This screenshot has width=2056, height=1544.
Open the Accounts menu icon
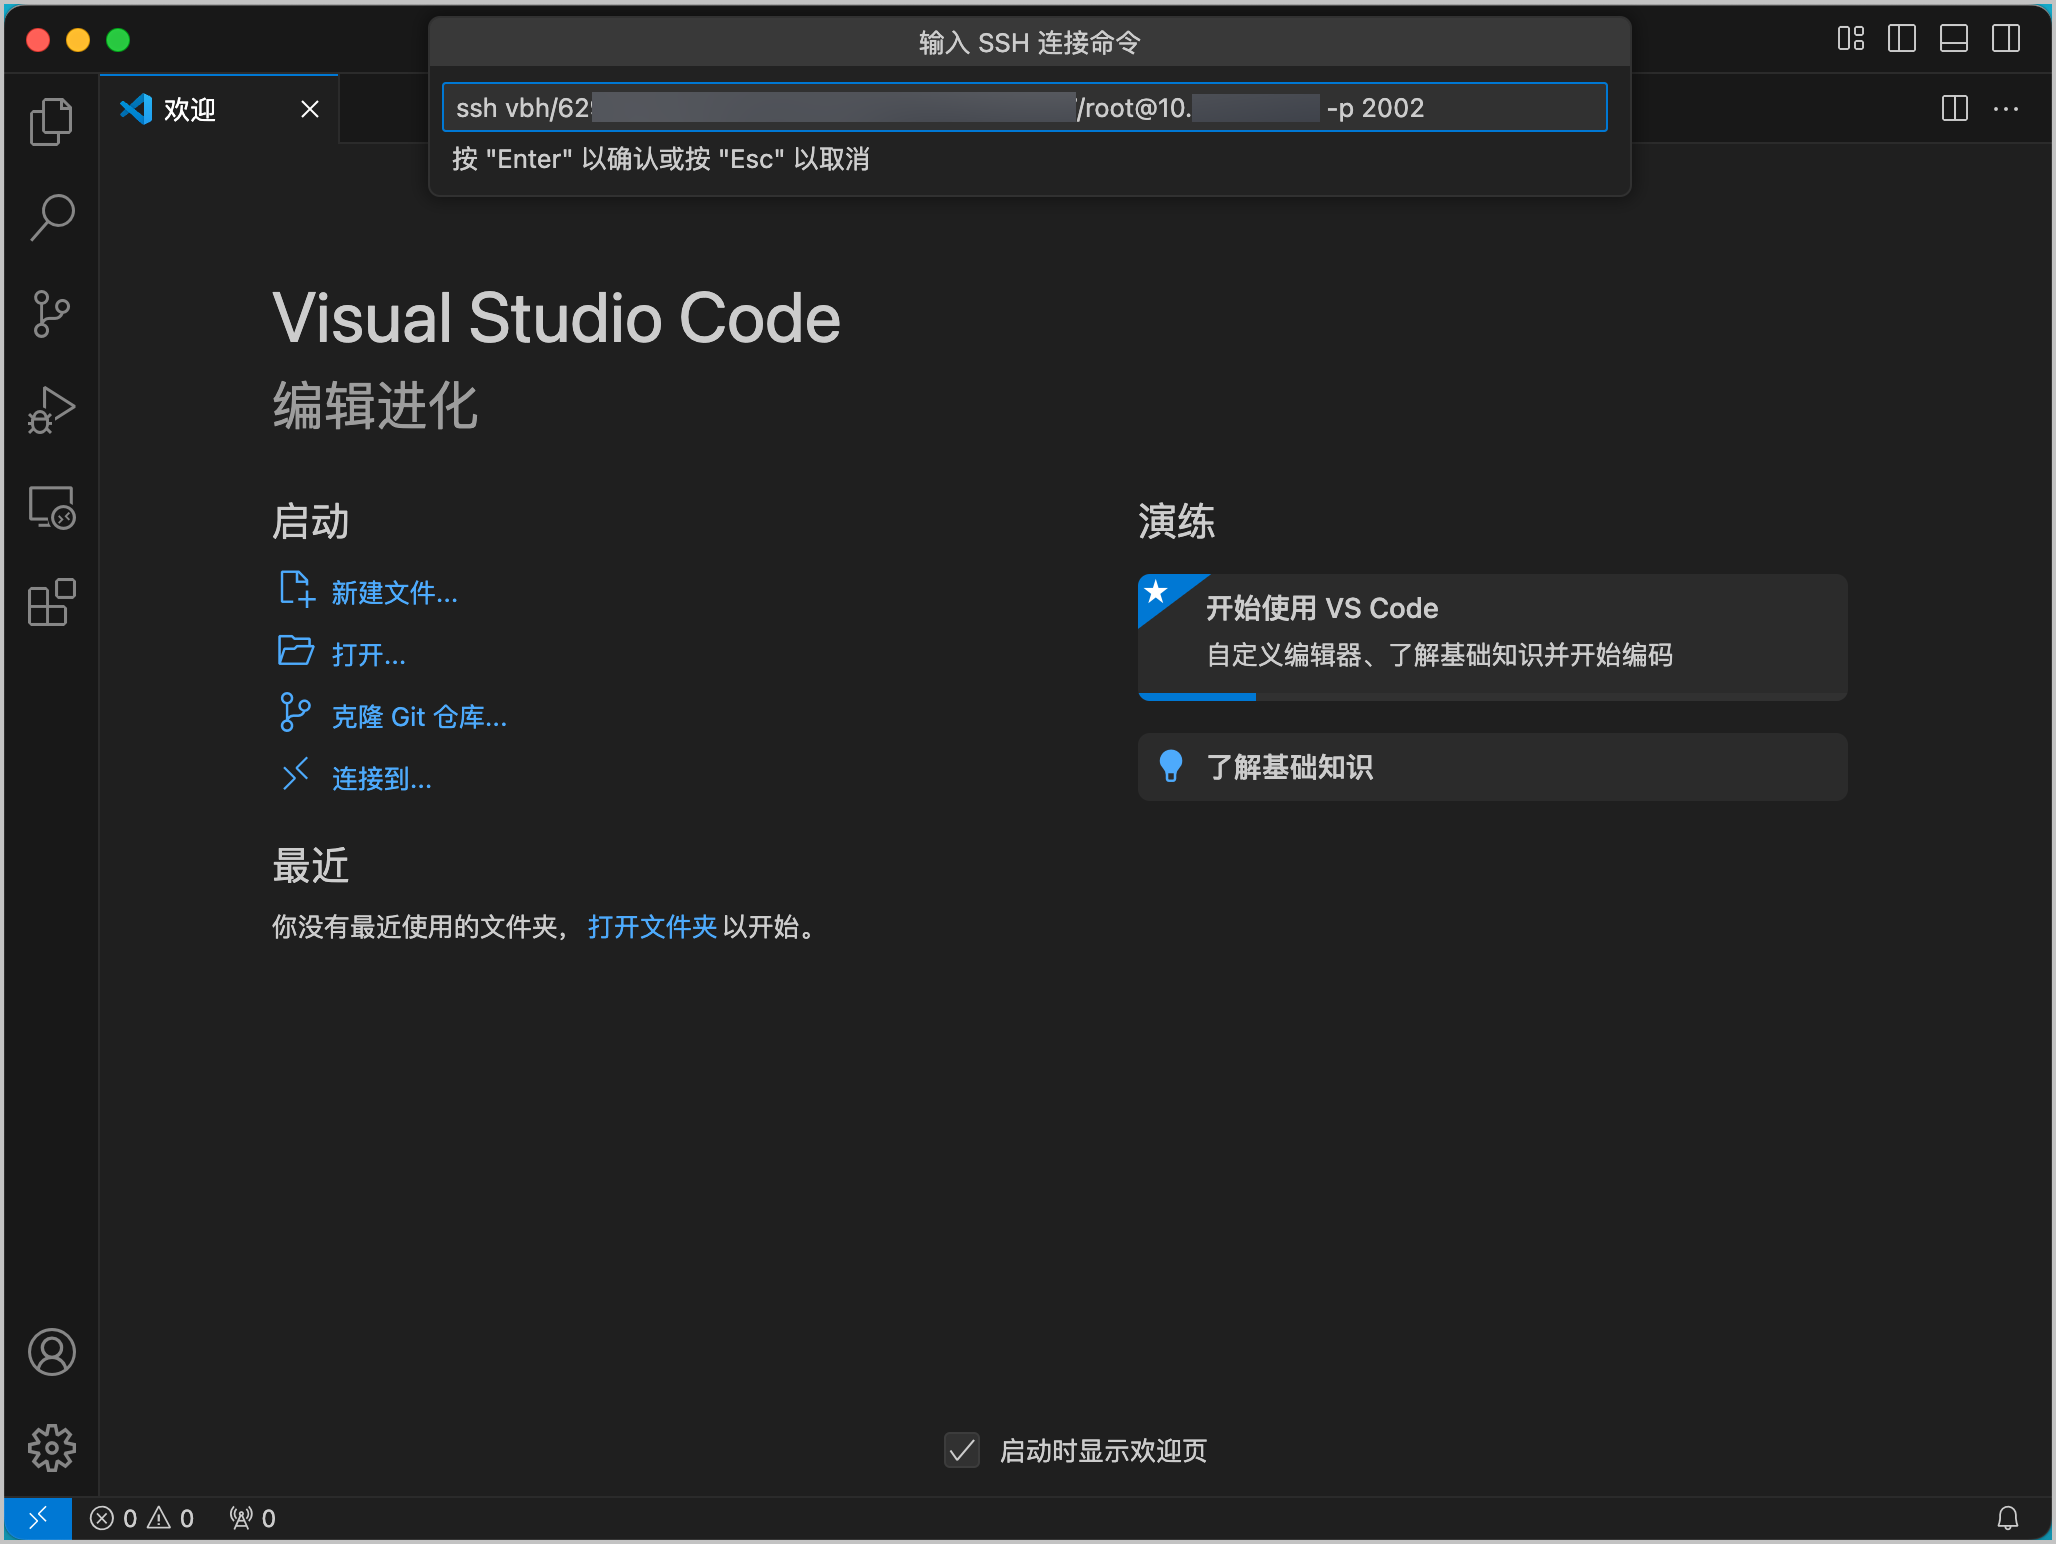coord(51,1352)
